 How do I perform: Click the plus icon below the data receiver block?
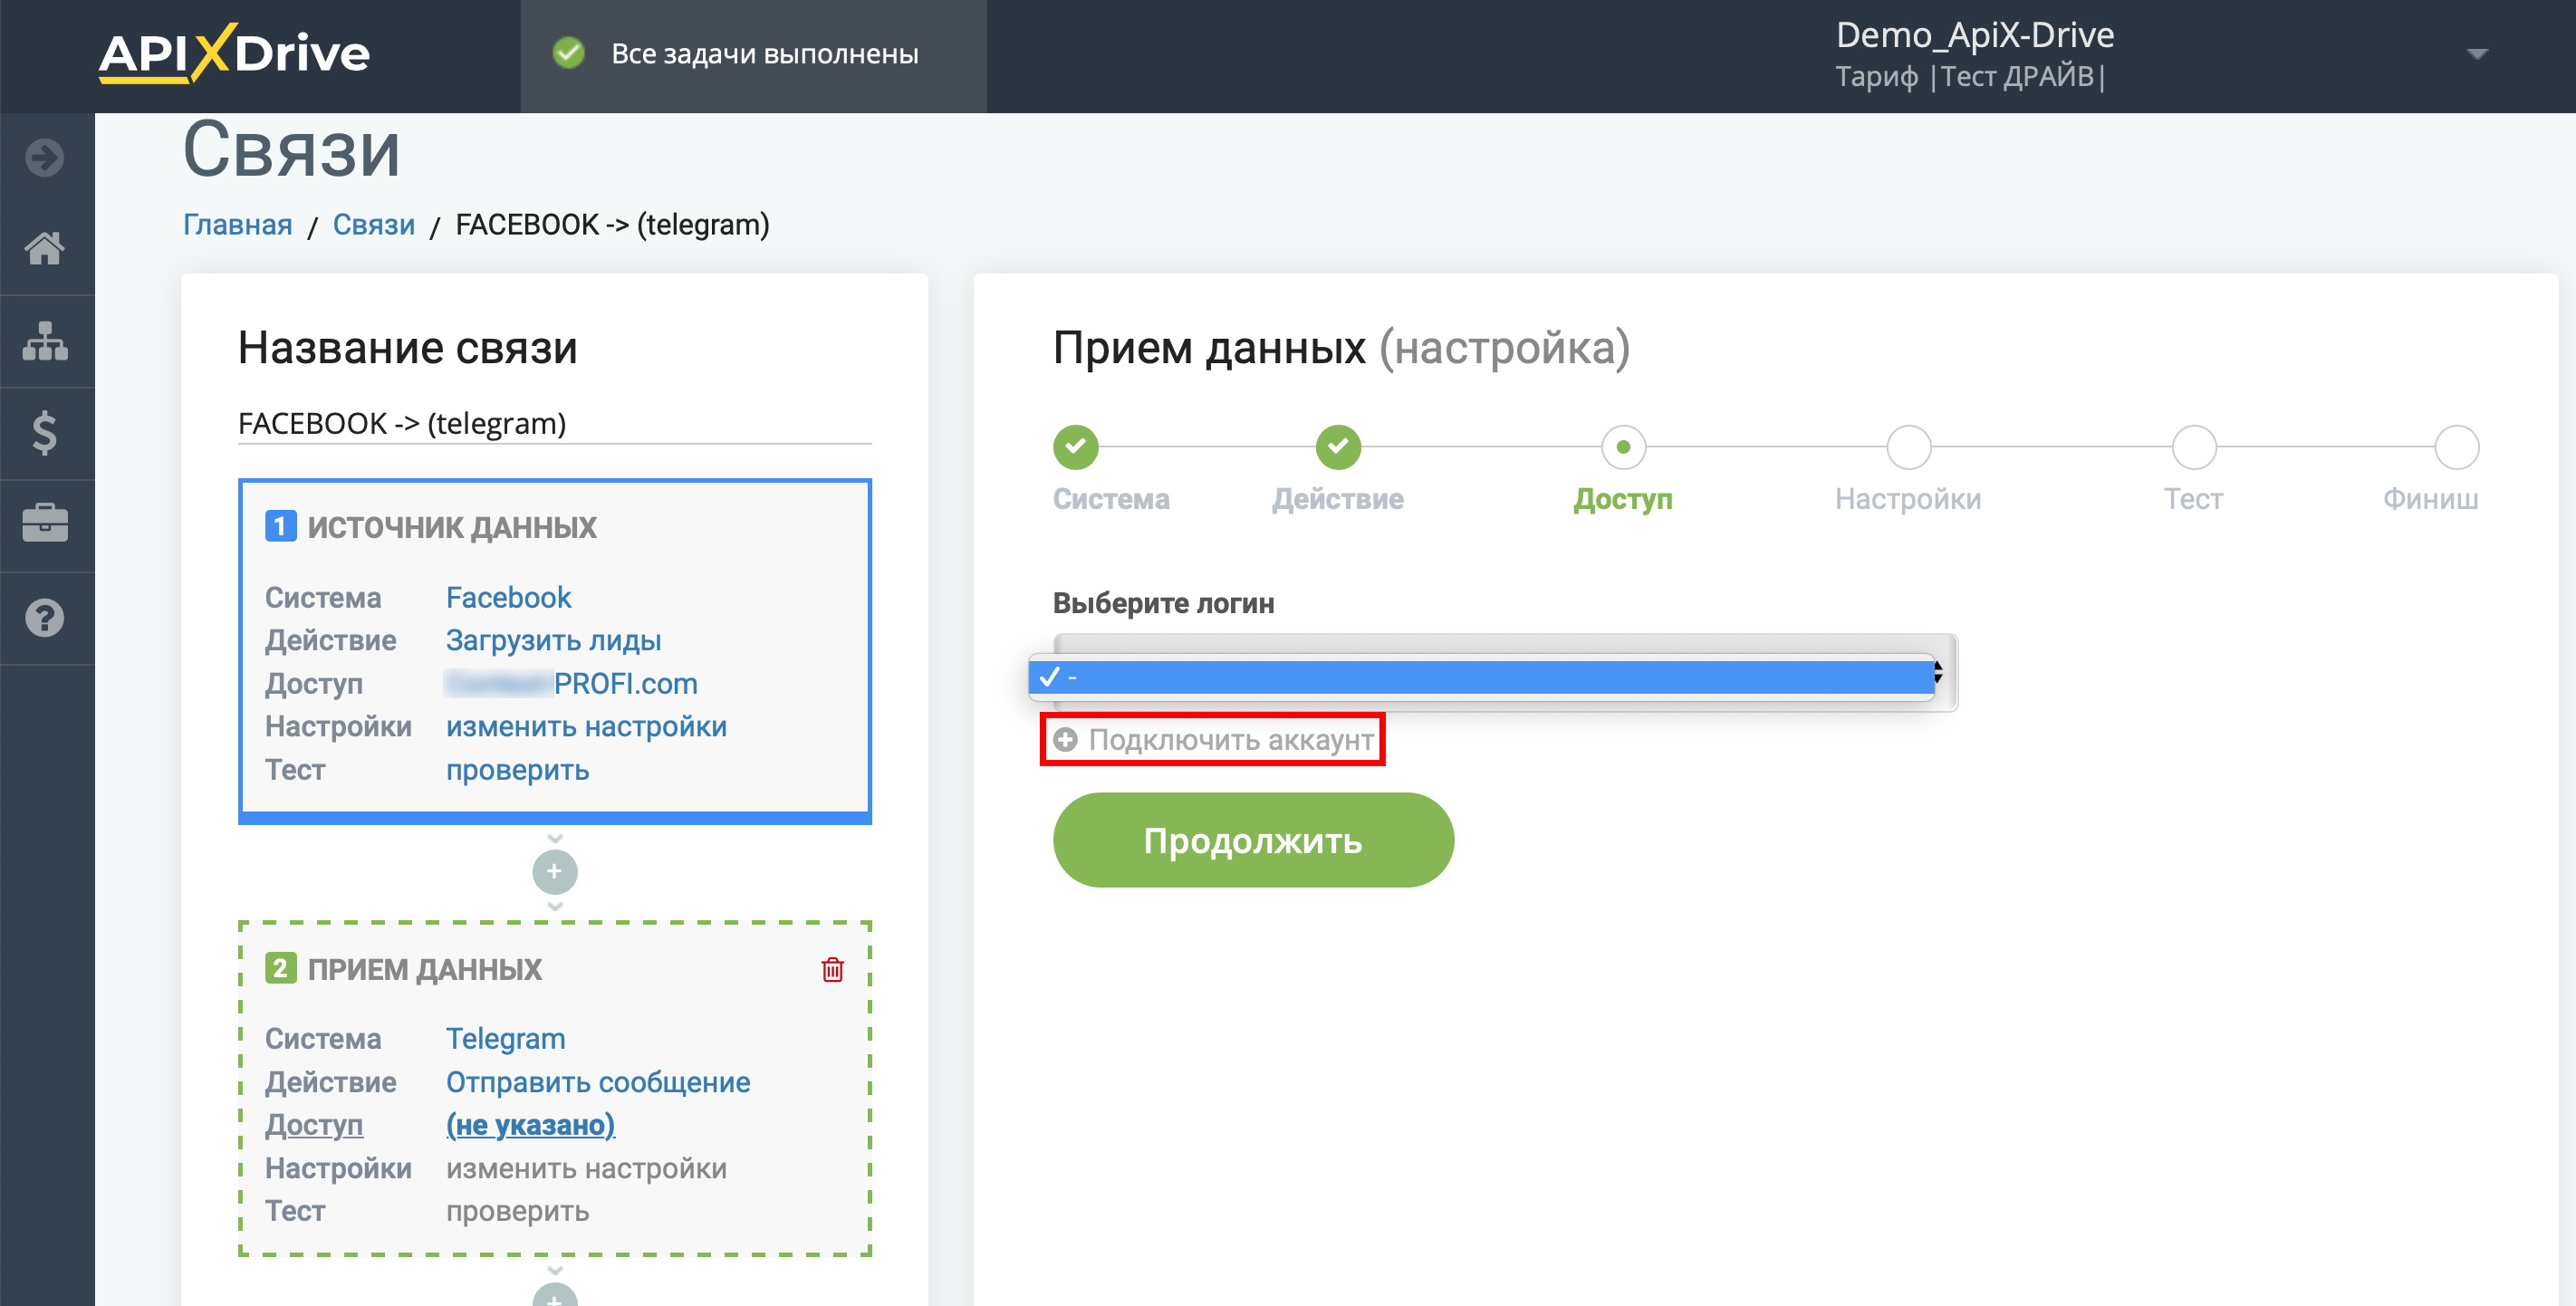click(555, 1295)
